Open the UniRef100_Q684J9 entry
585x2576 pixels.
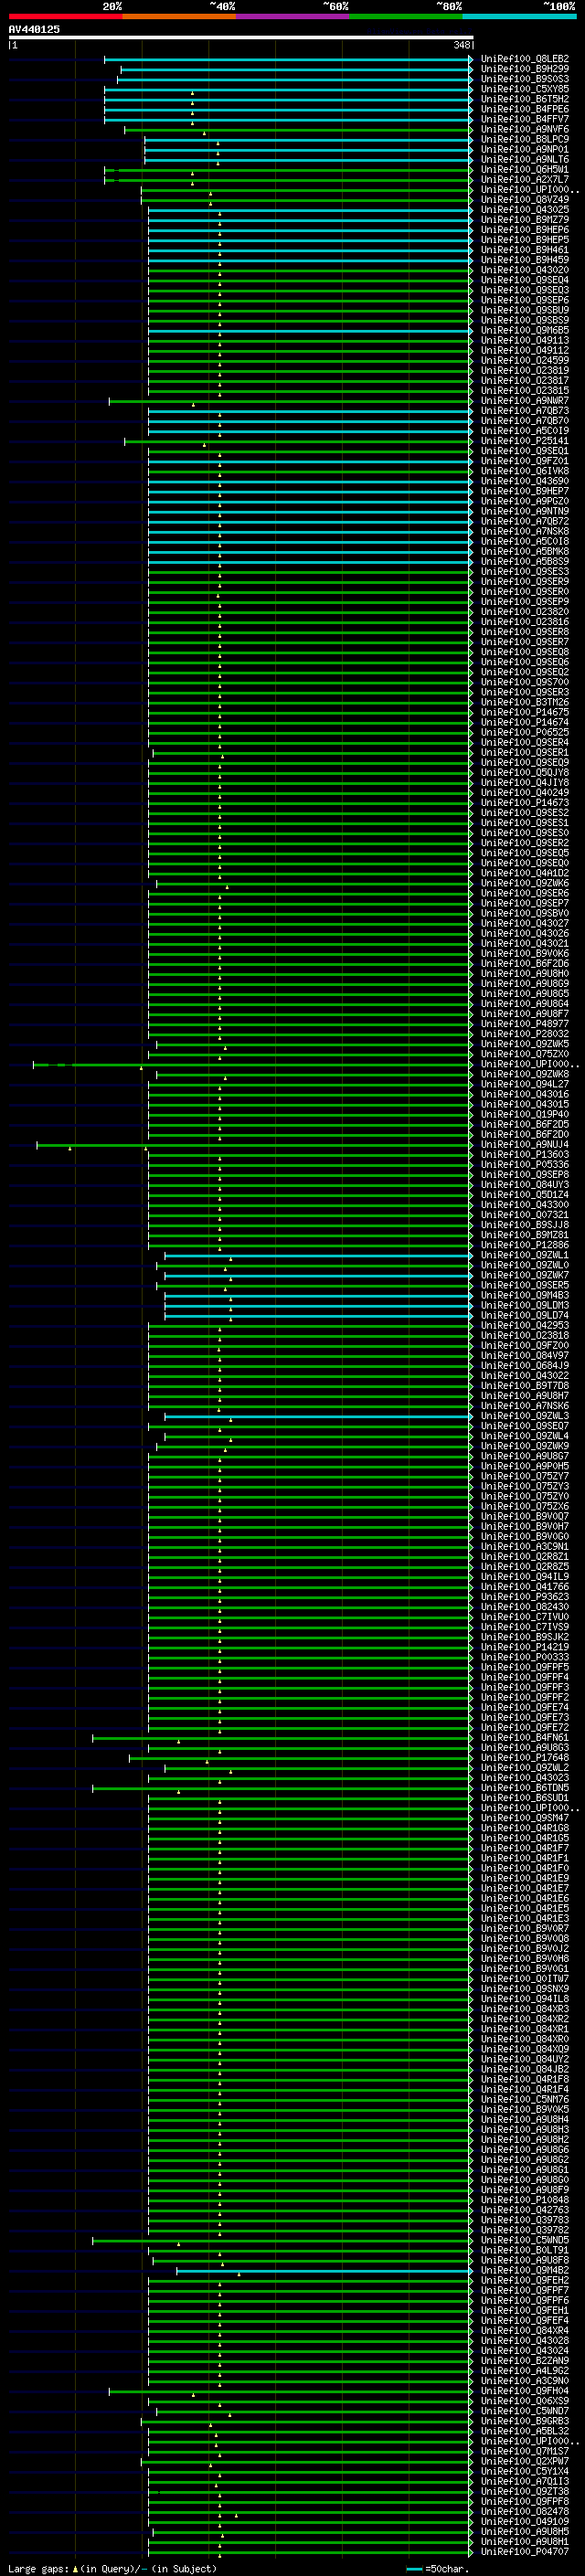pos(525,1365)
